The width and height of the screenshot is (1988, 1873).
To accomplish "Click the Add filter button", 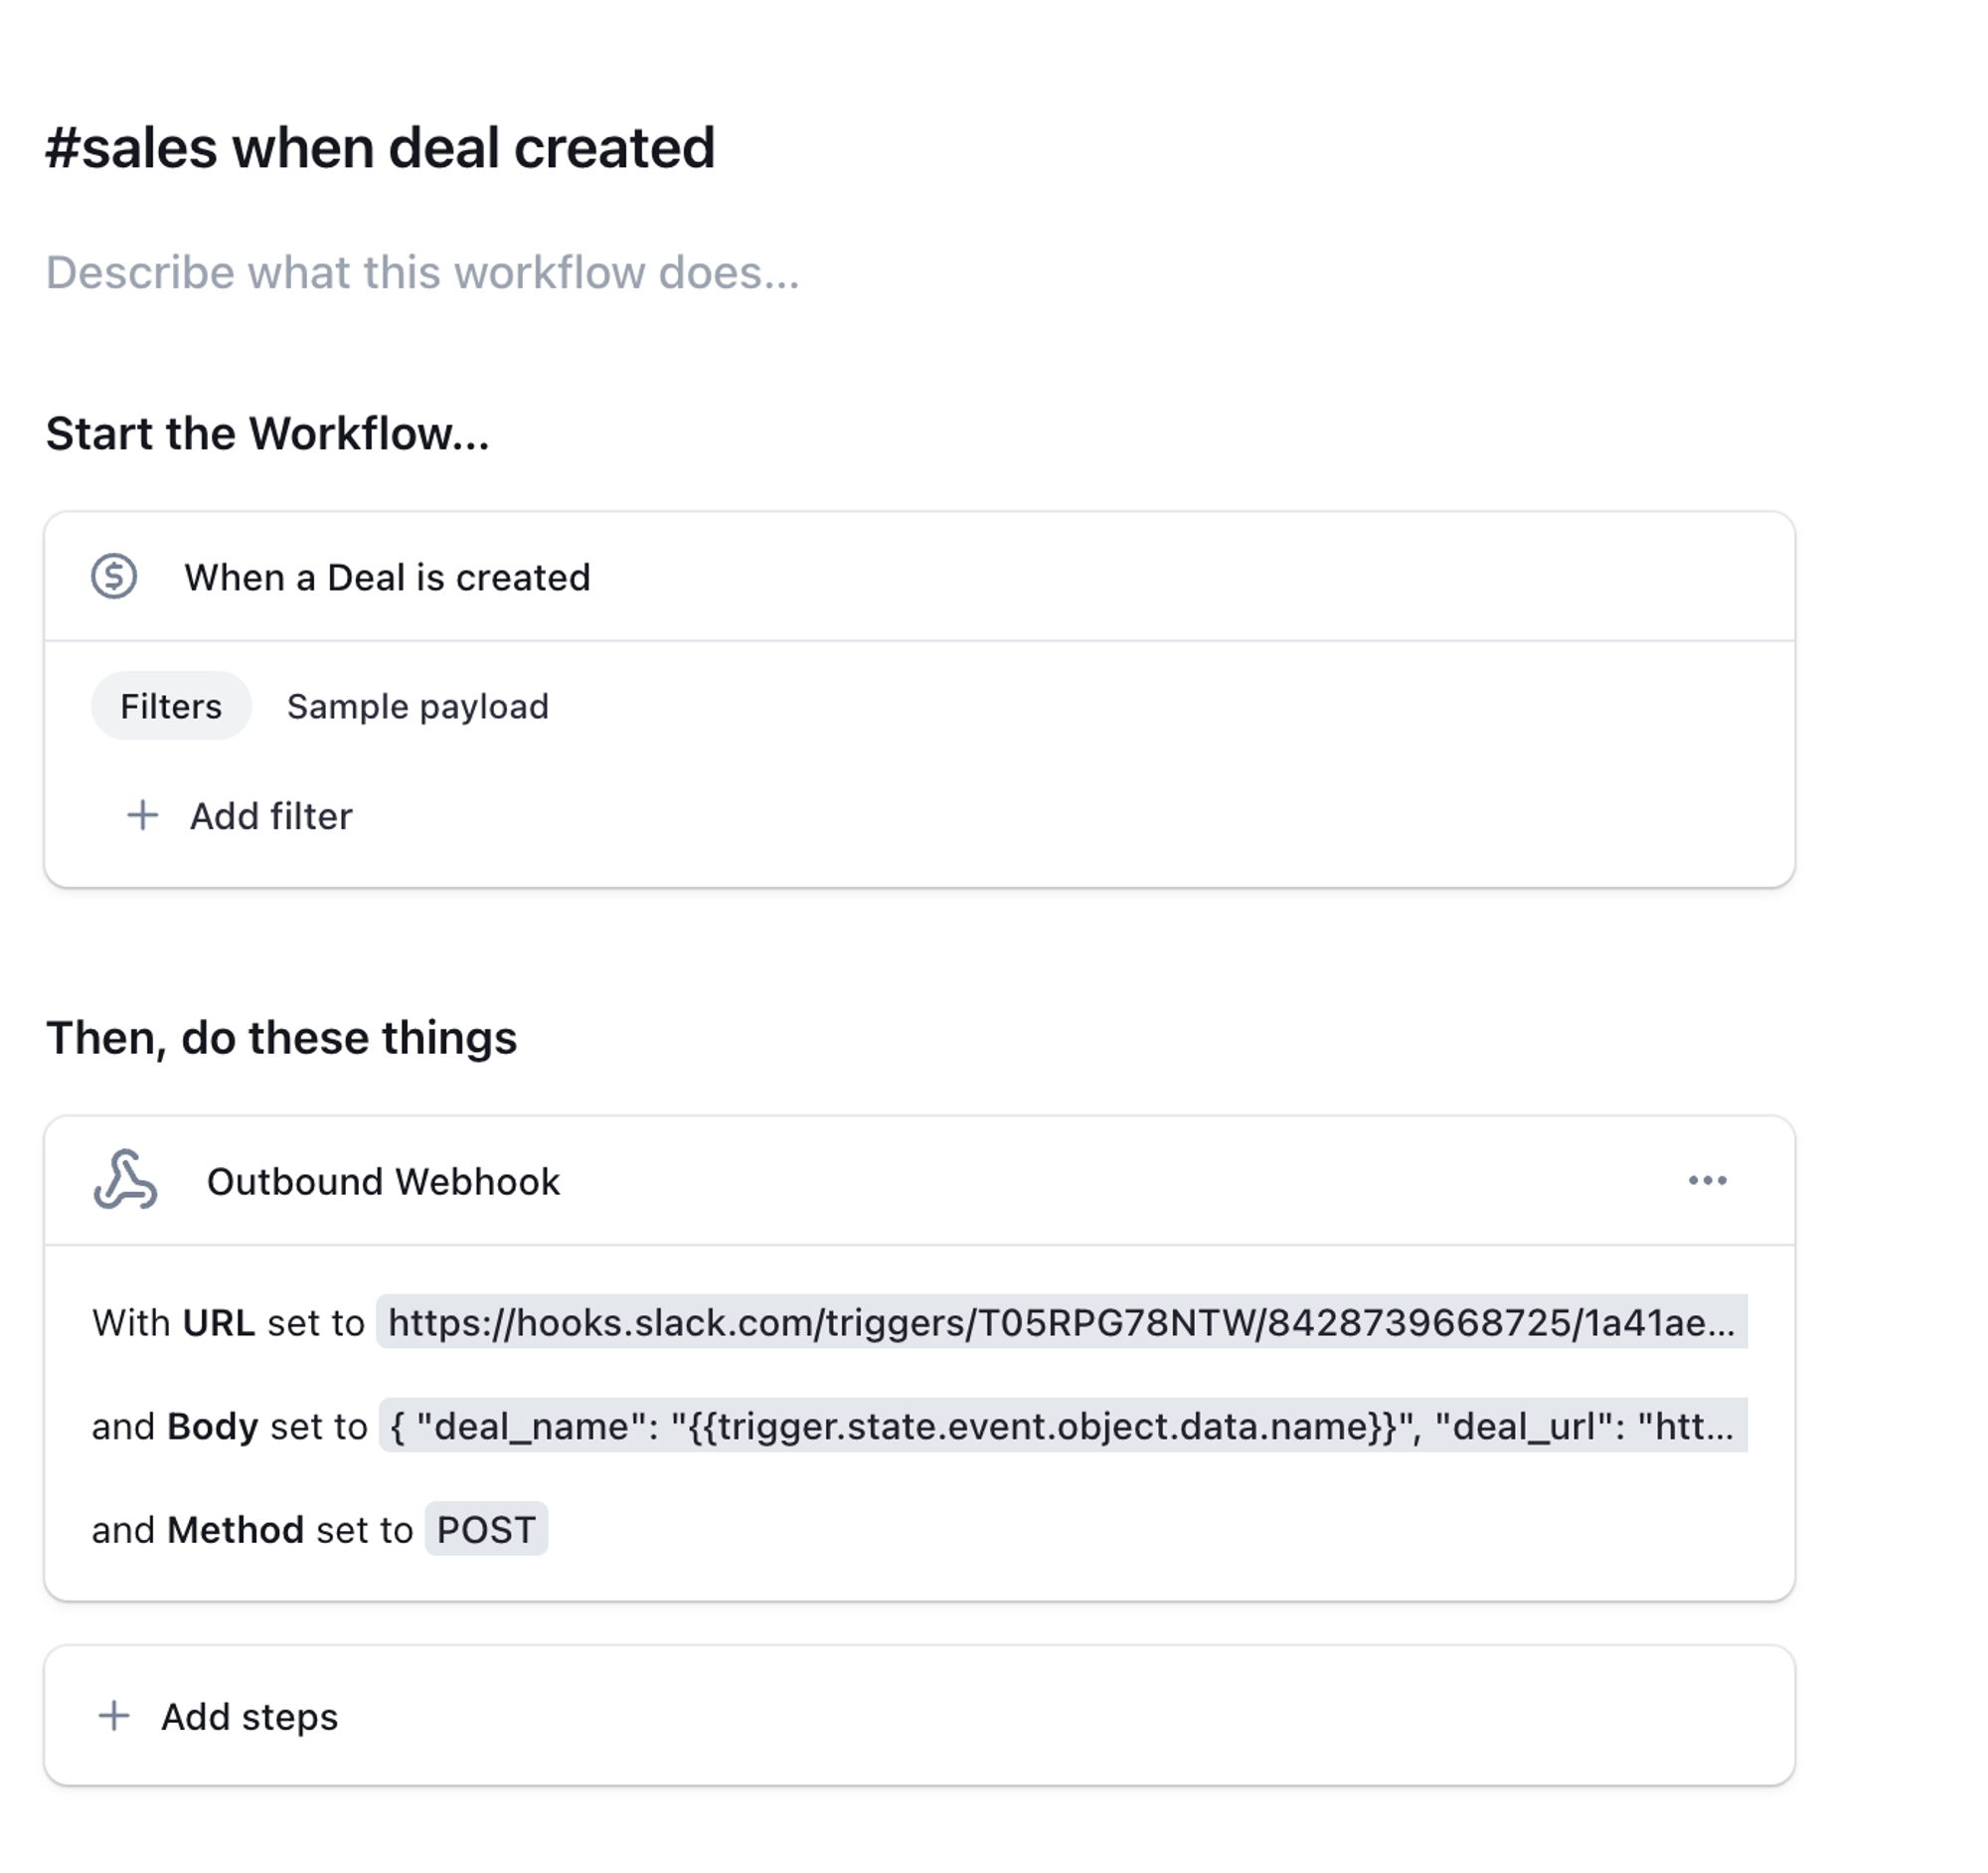I will (271, 816).
